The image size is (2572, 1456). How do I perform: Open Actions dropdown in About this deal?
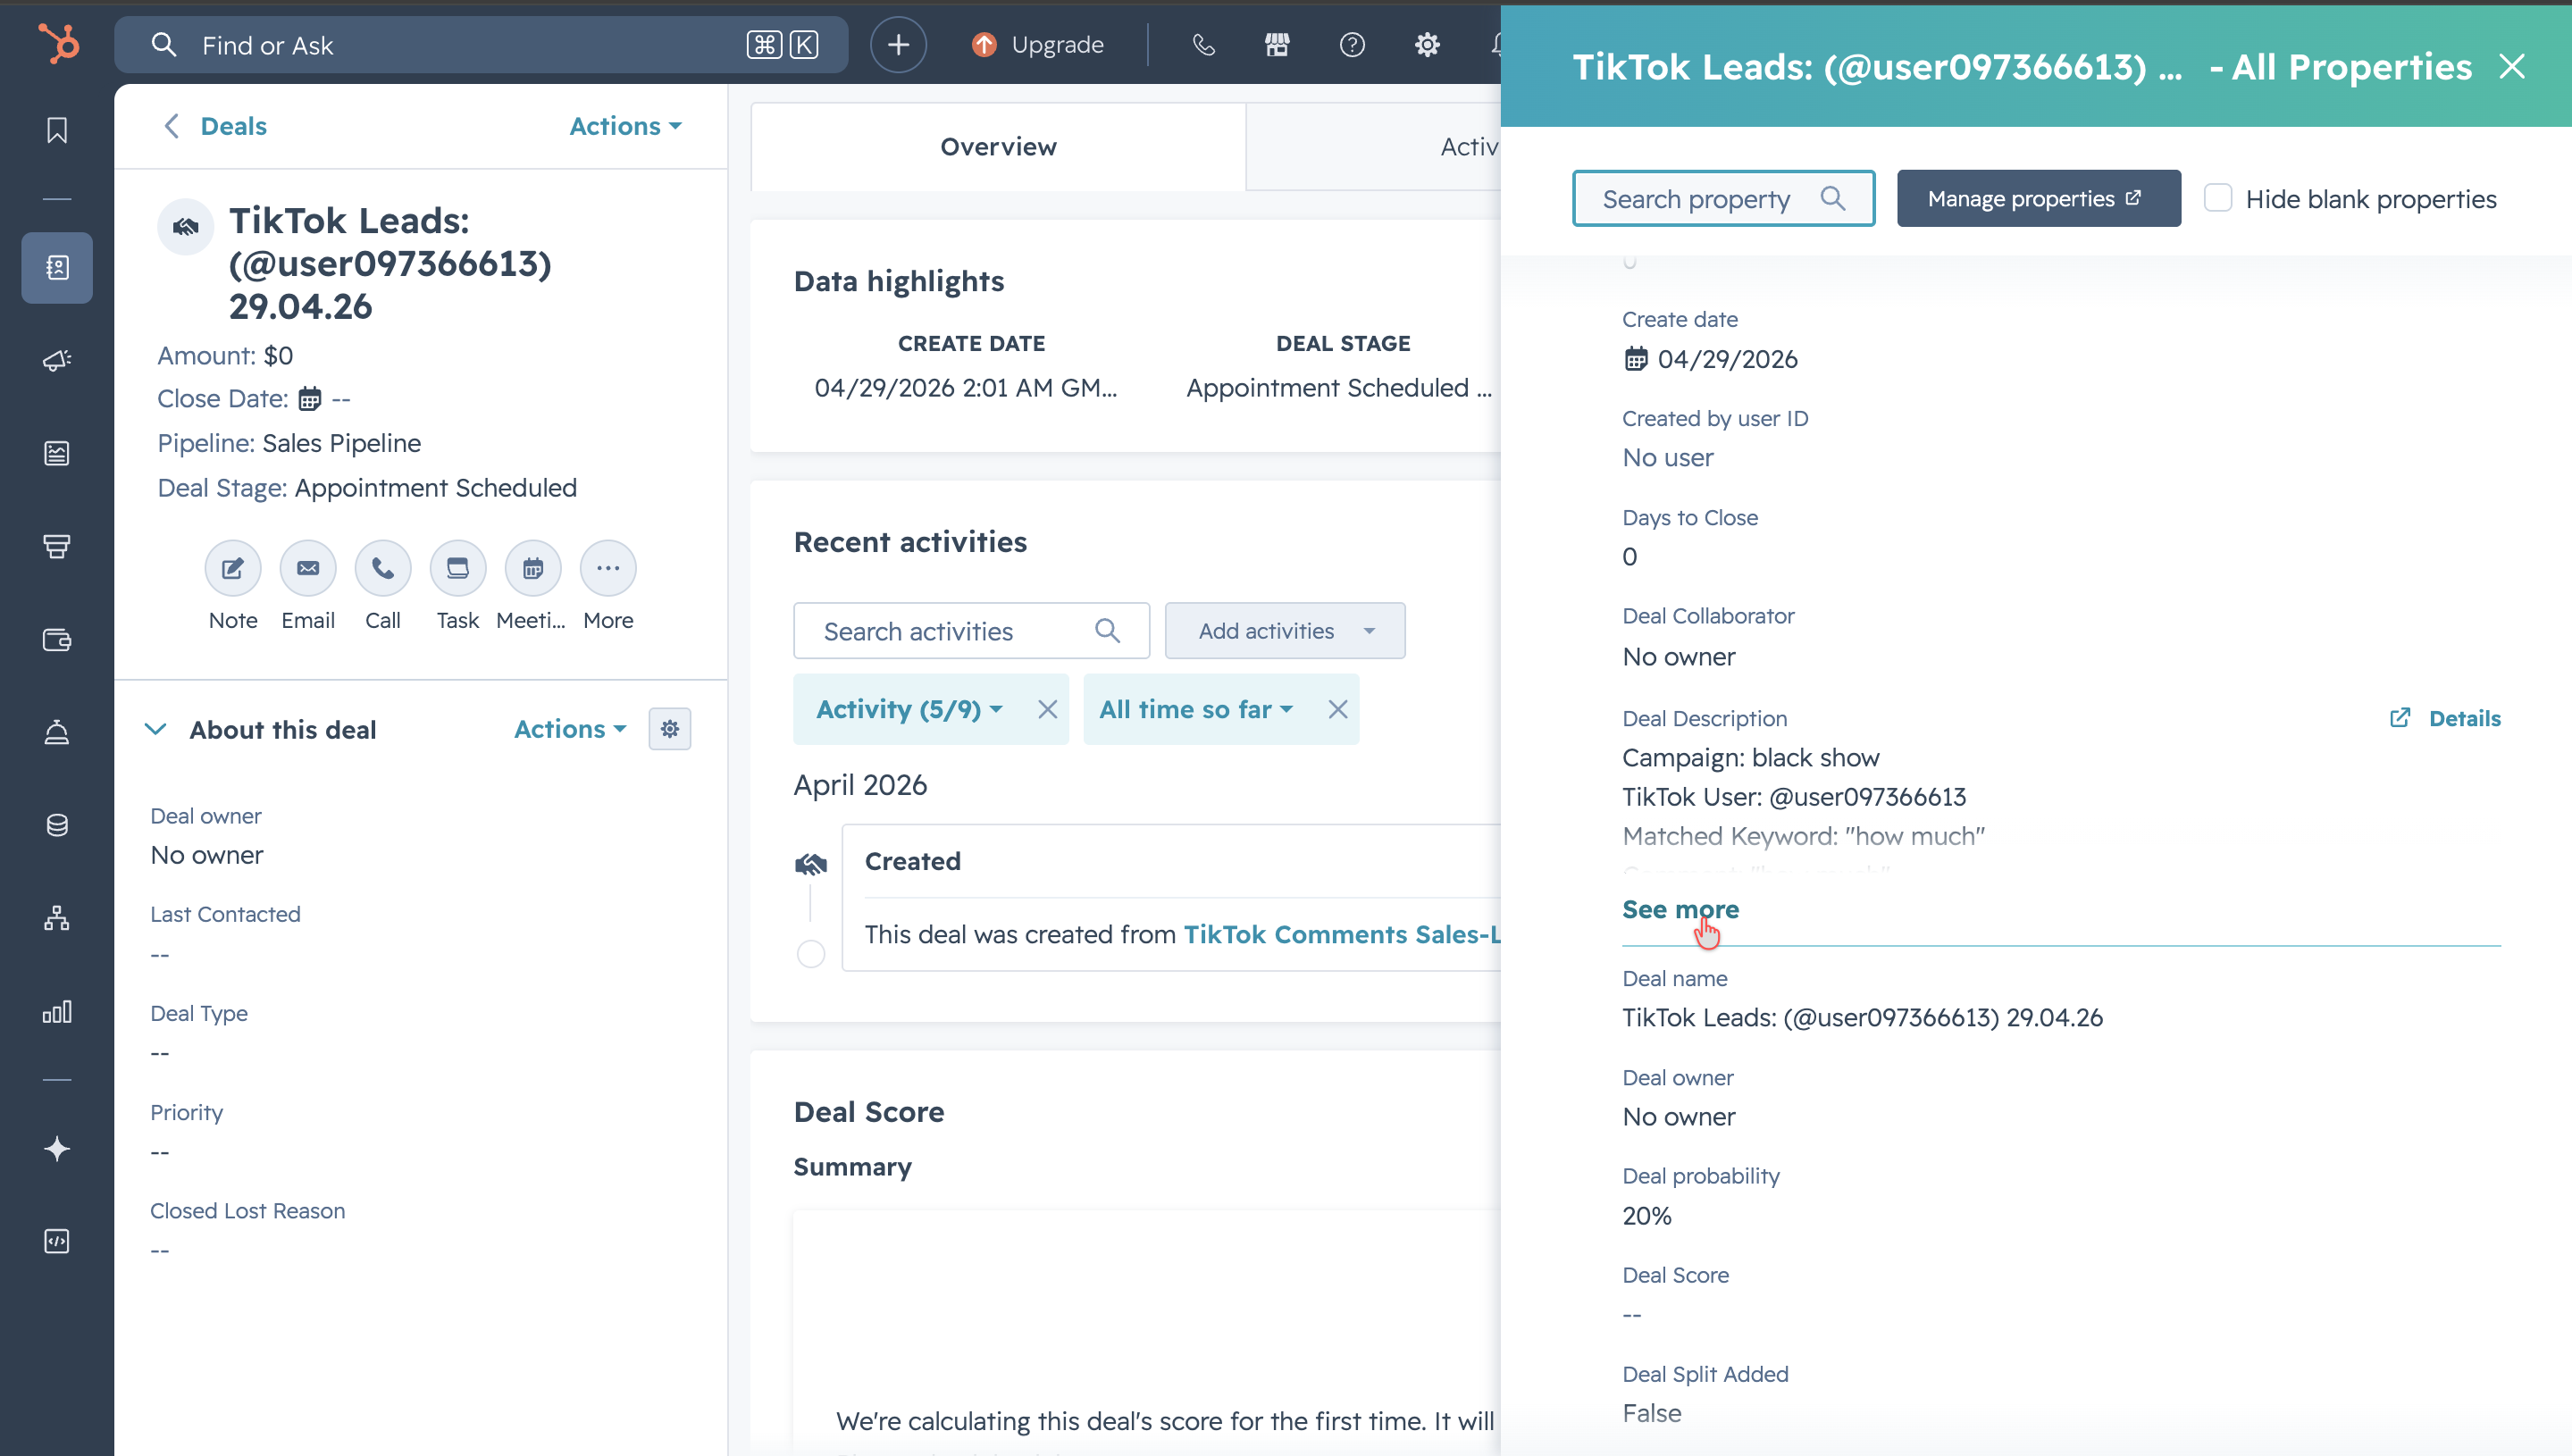570,729
